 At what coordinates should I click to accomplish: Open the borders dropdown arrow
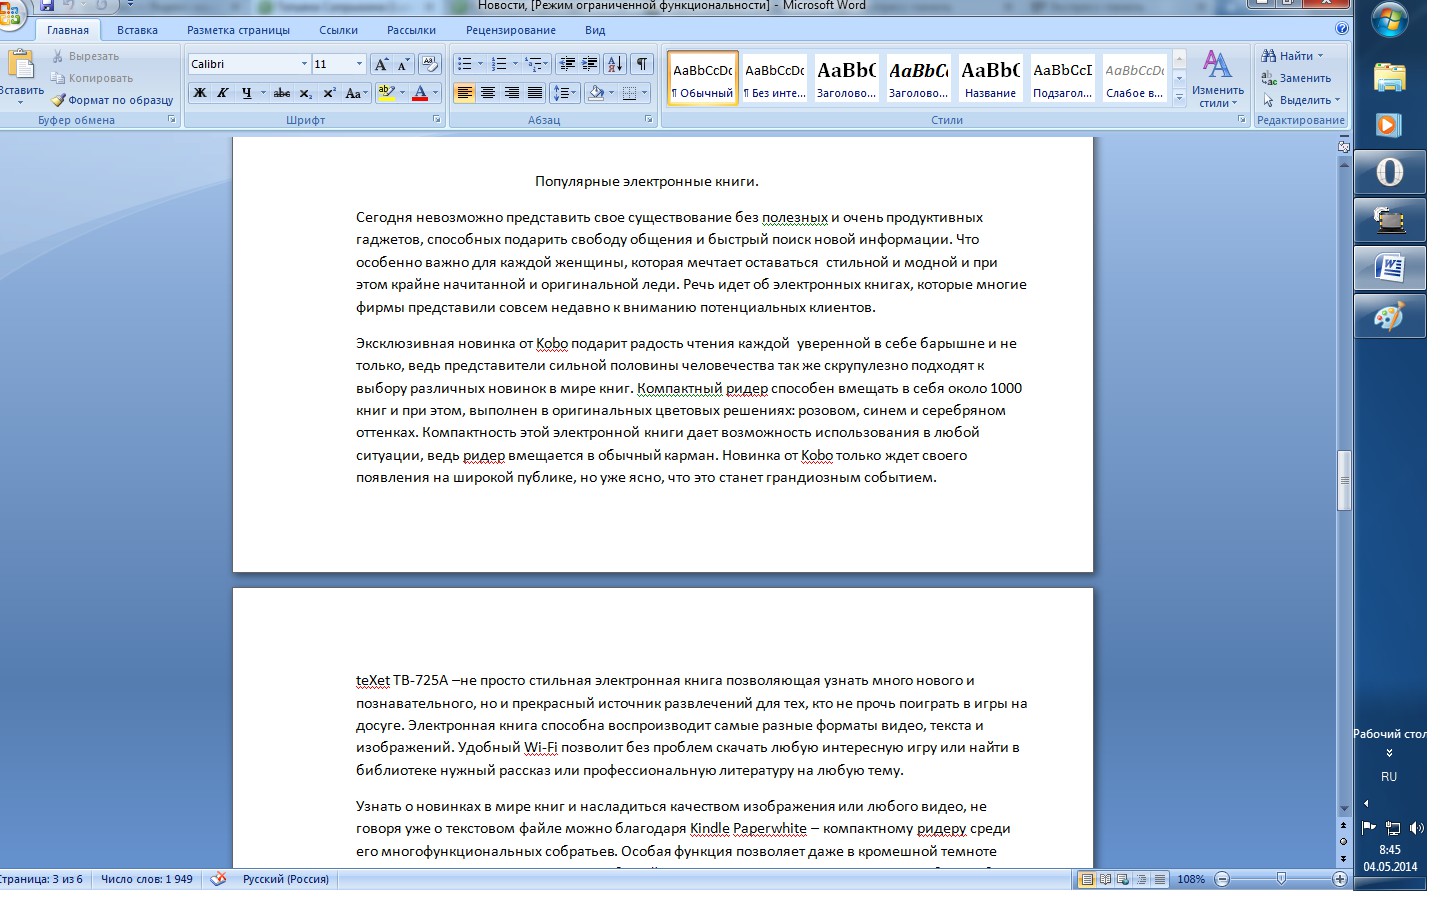click(644, 93)
